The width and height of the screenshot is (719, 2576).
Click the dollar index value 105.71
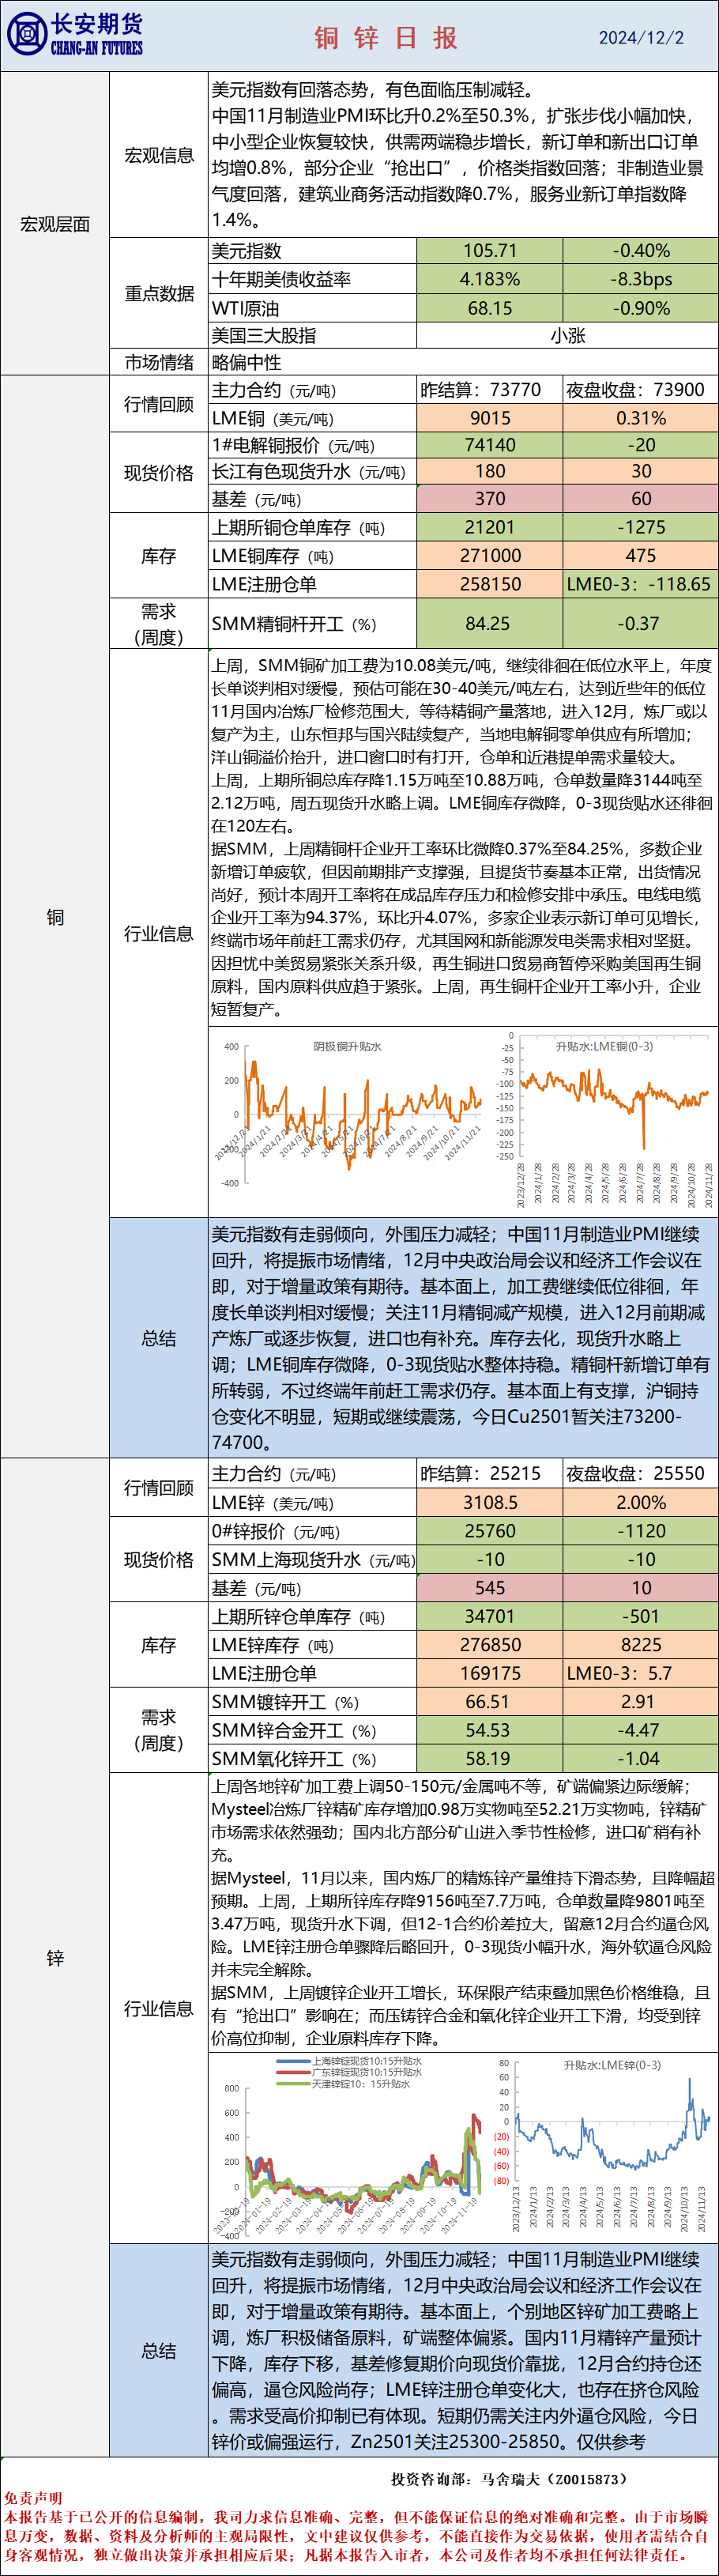tap(490, 251)
